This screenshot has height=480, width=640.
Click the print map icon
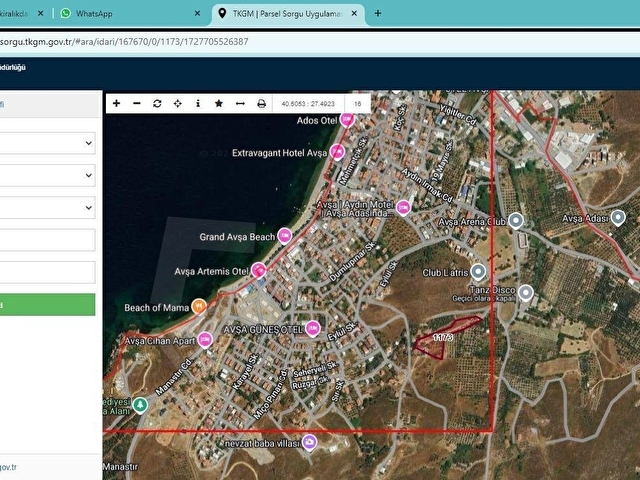[x=262, y=103]
